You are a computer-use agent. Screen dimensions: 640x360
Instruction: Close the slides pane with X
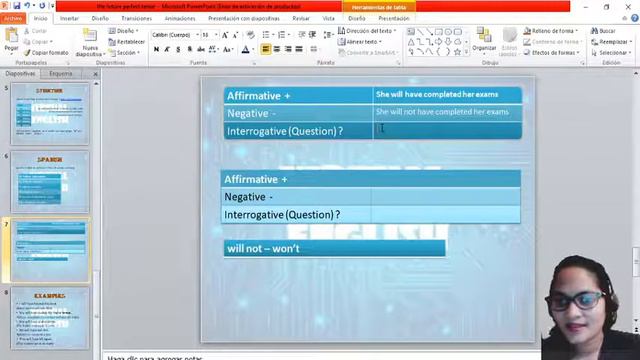click(x=96, y=74)
